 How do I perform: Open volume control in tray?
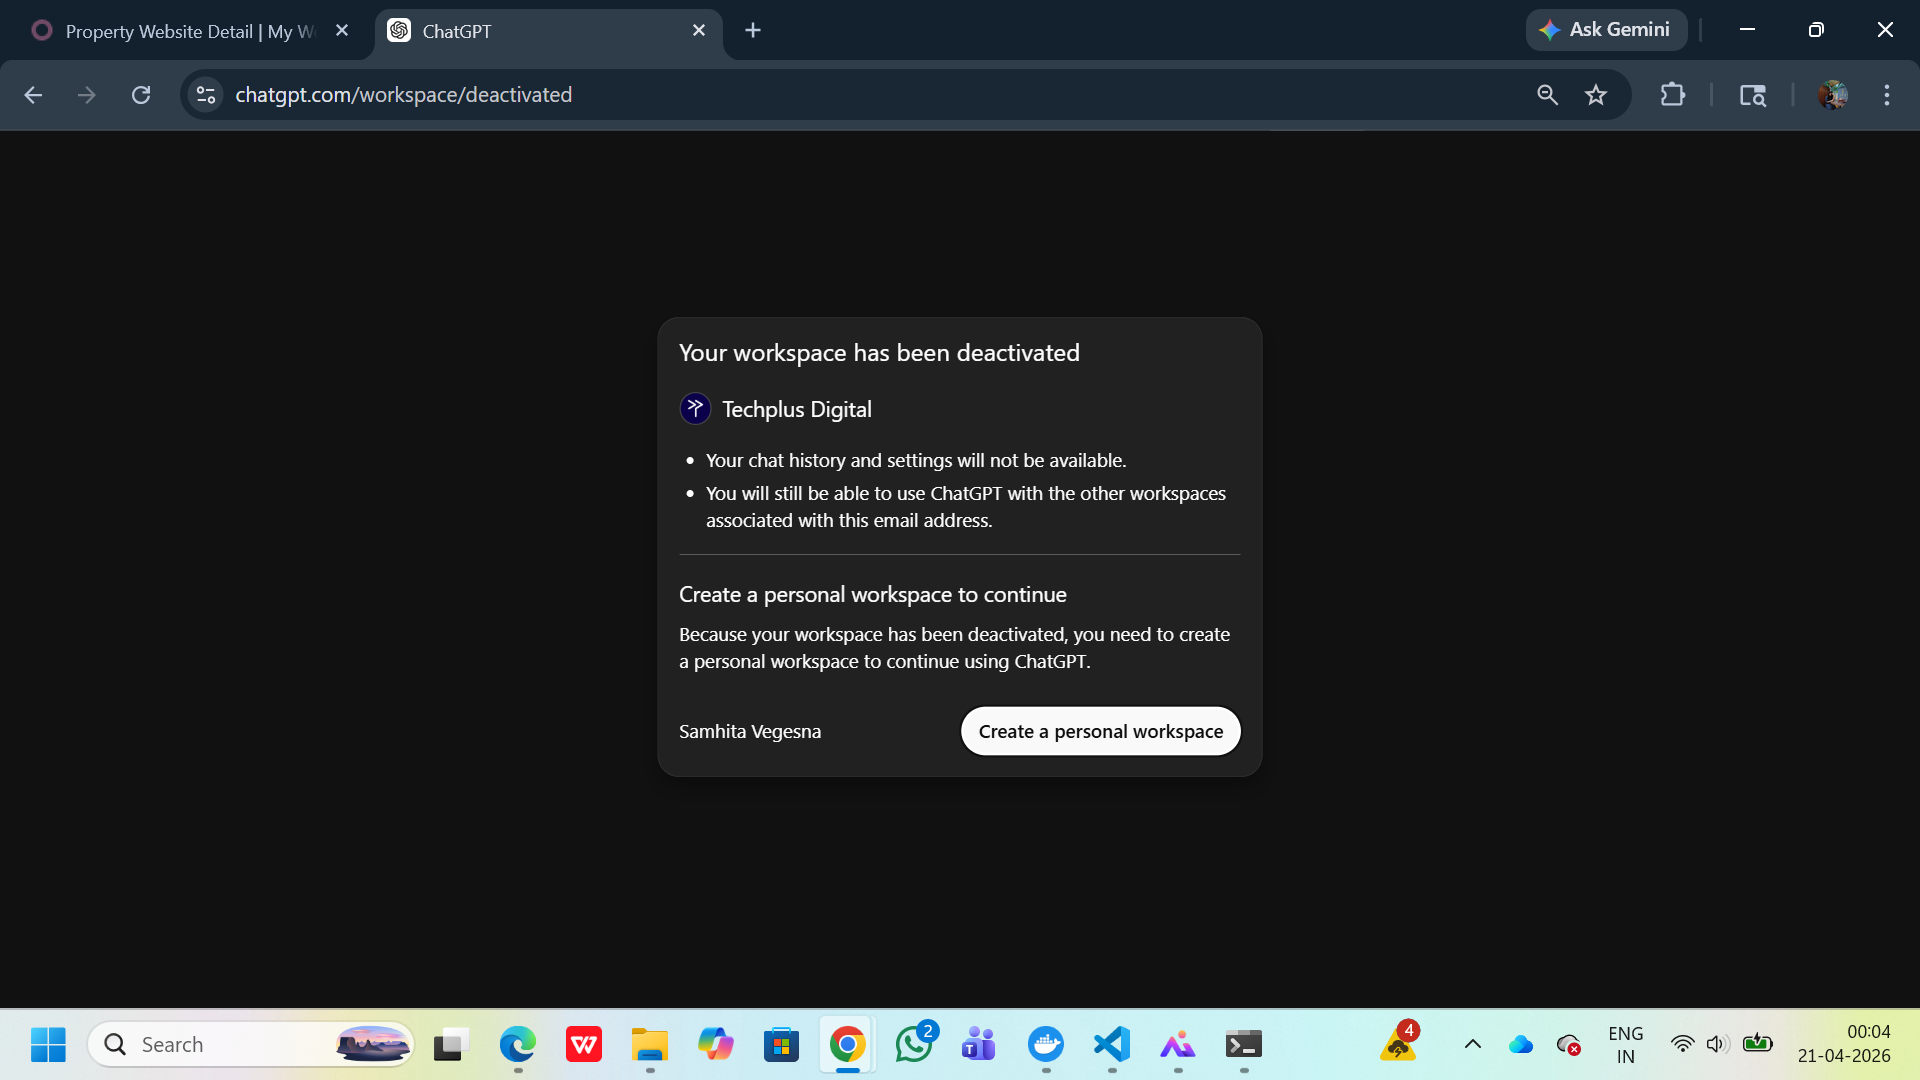(1718, 1045)
